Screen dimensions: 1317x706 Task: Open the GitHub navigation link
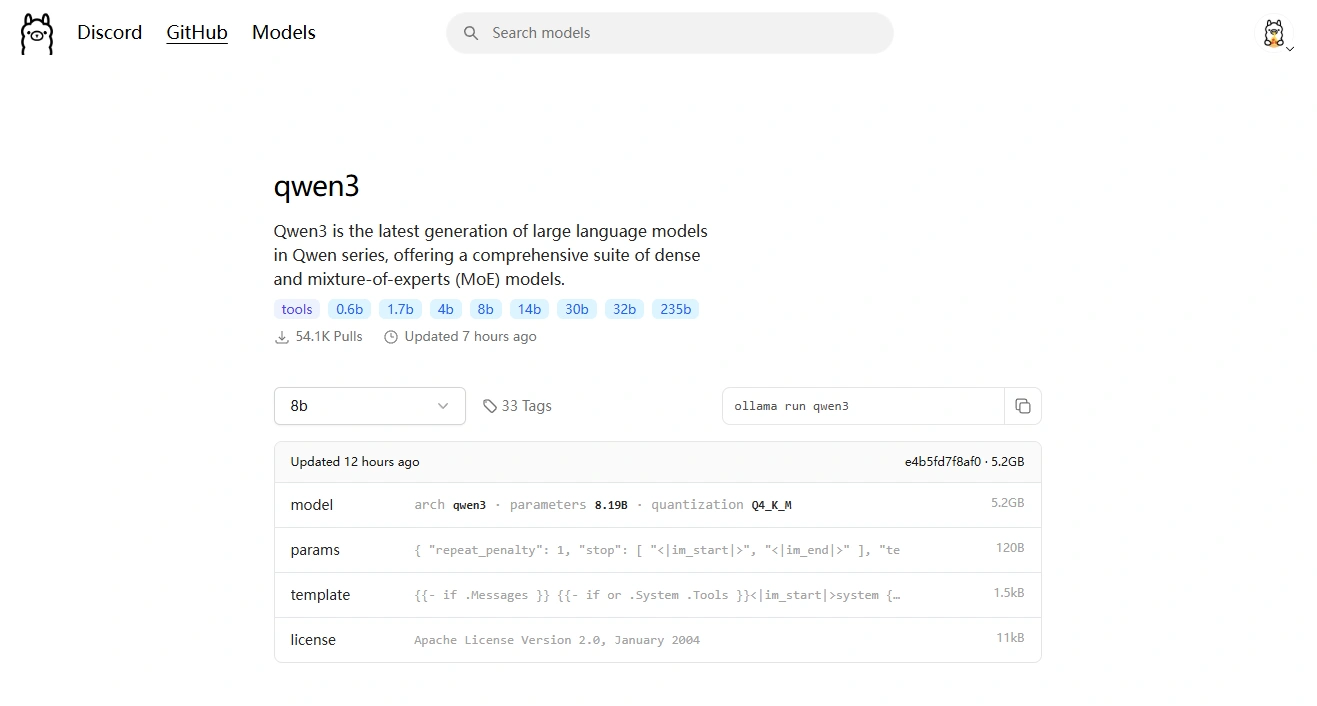pos(197,32)
